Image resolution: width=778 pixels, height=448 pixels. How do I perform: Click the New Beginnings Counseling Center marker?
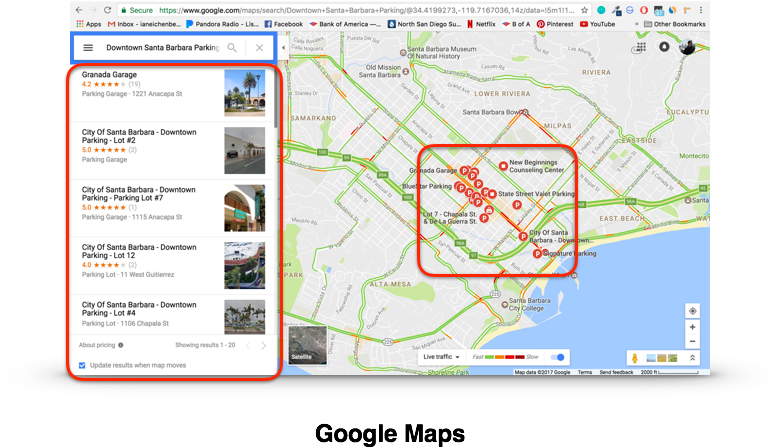point(503,166)
